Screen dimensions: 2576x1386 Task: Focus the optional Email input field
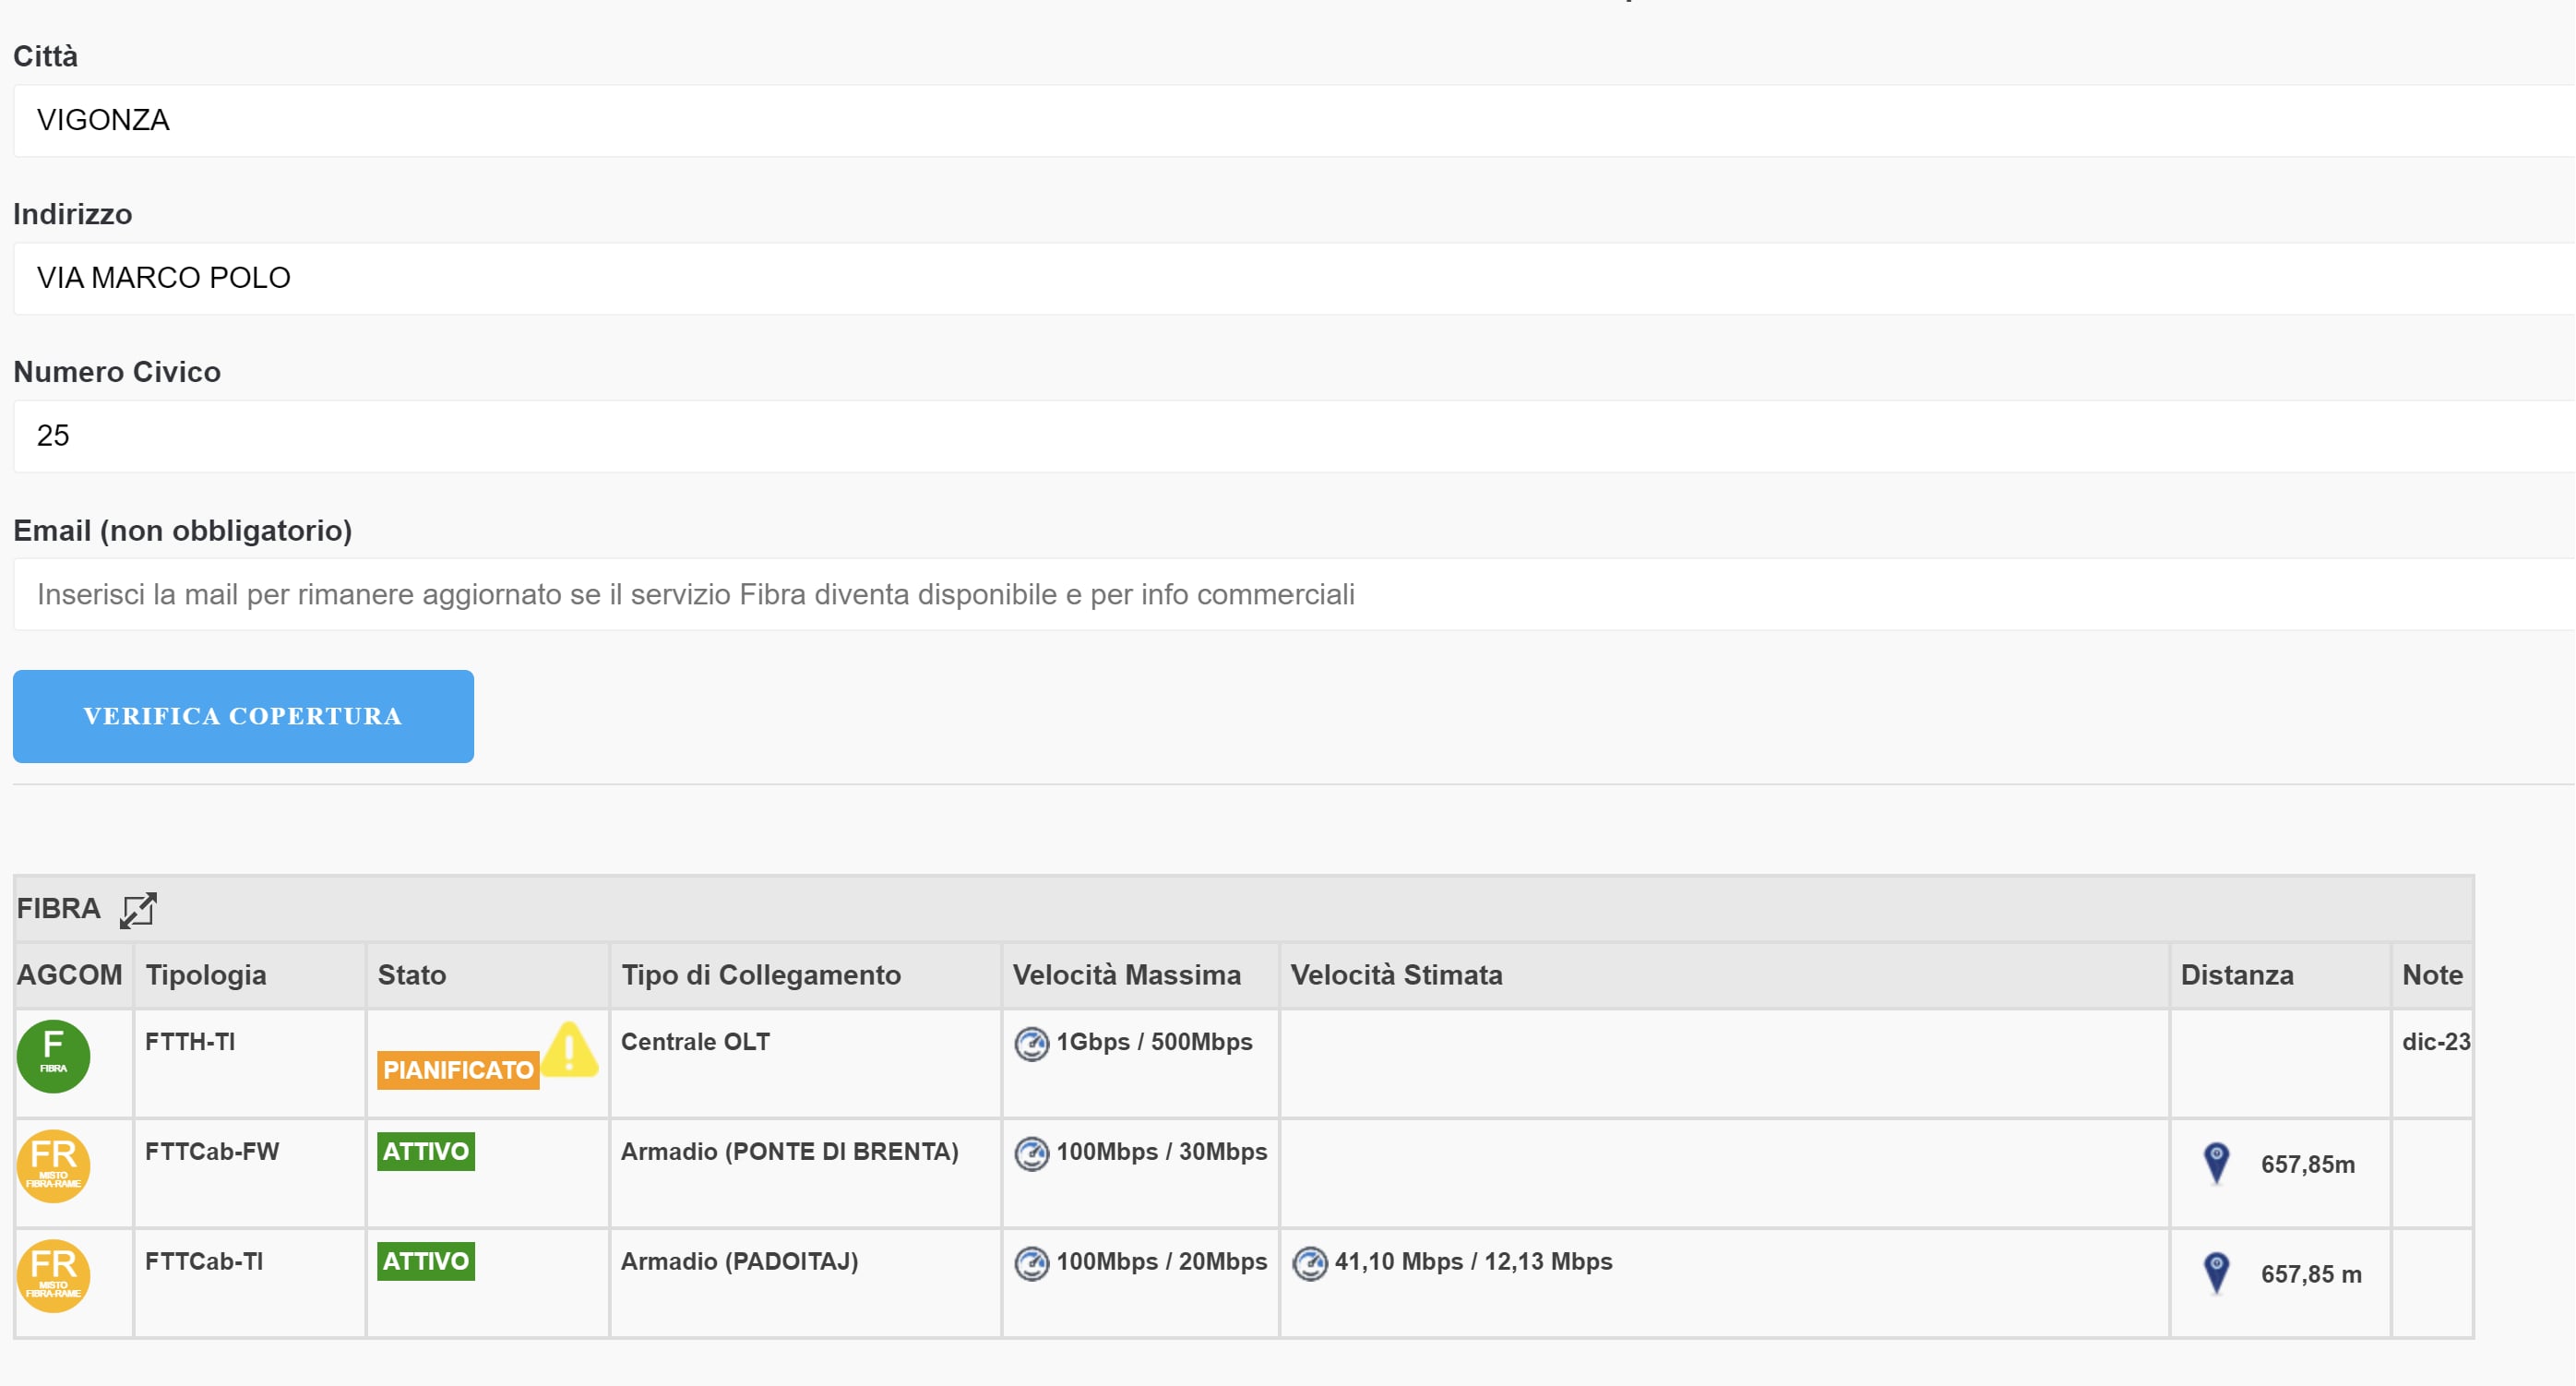point(1288,595)
